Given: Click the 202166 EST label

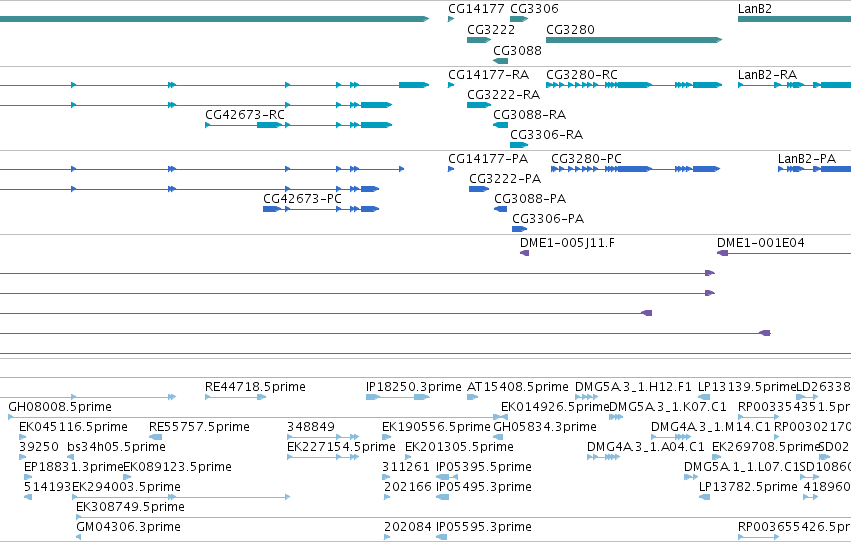Looking at the screenshot, I should tap(408, 487).
